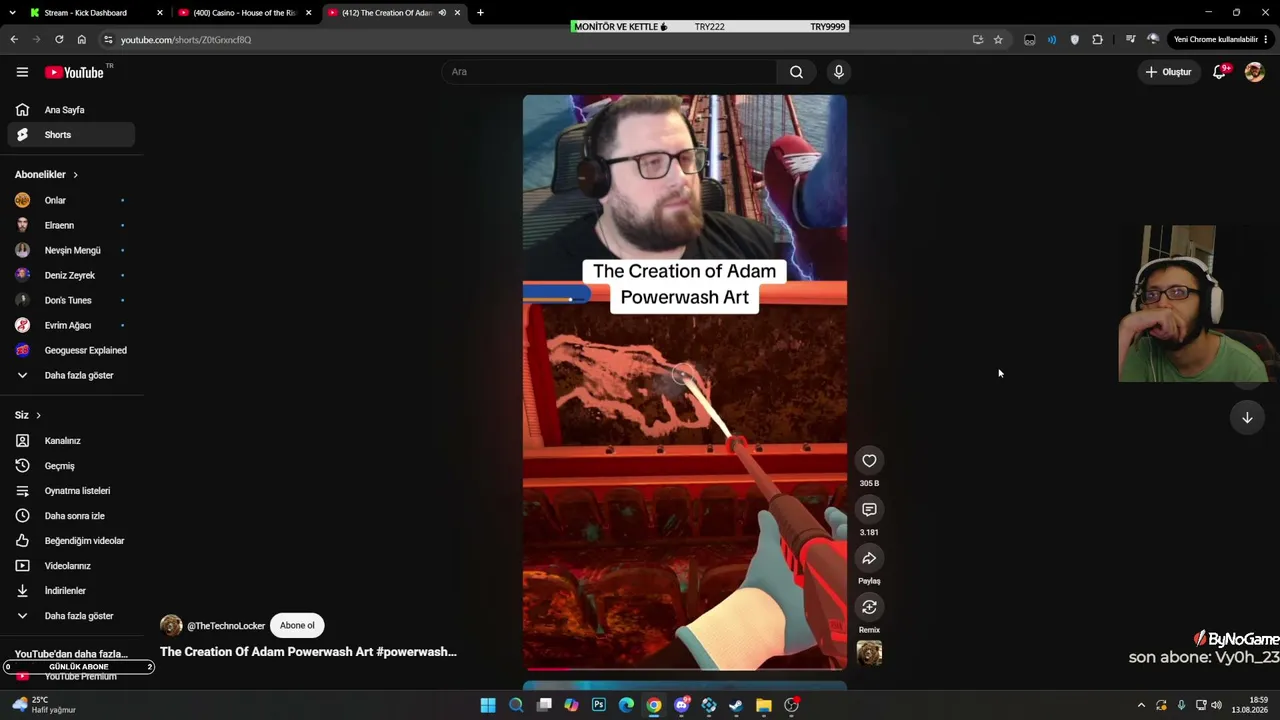The image size is (1280, 720).
Task: Open a new browser tab
Action: [x=480, y=13]
